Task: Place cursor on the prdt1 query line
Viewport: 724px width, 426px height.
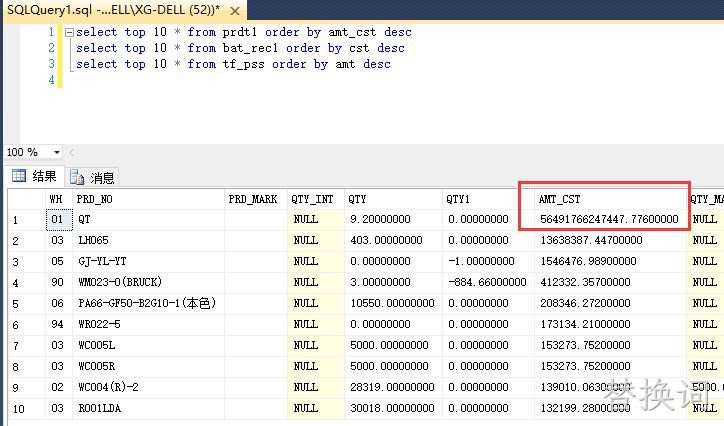Action: 243,32
